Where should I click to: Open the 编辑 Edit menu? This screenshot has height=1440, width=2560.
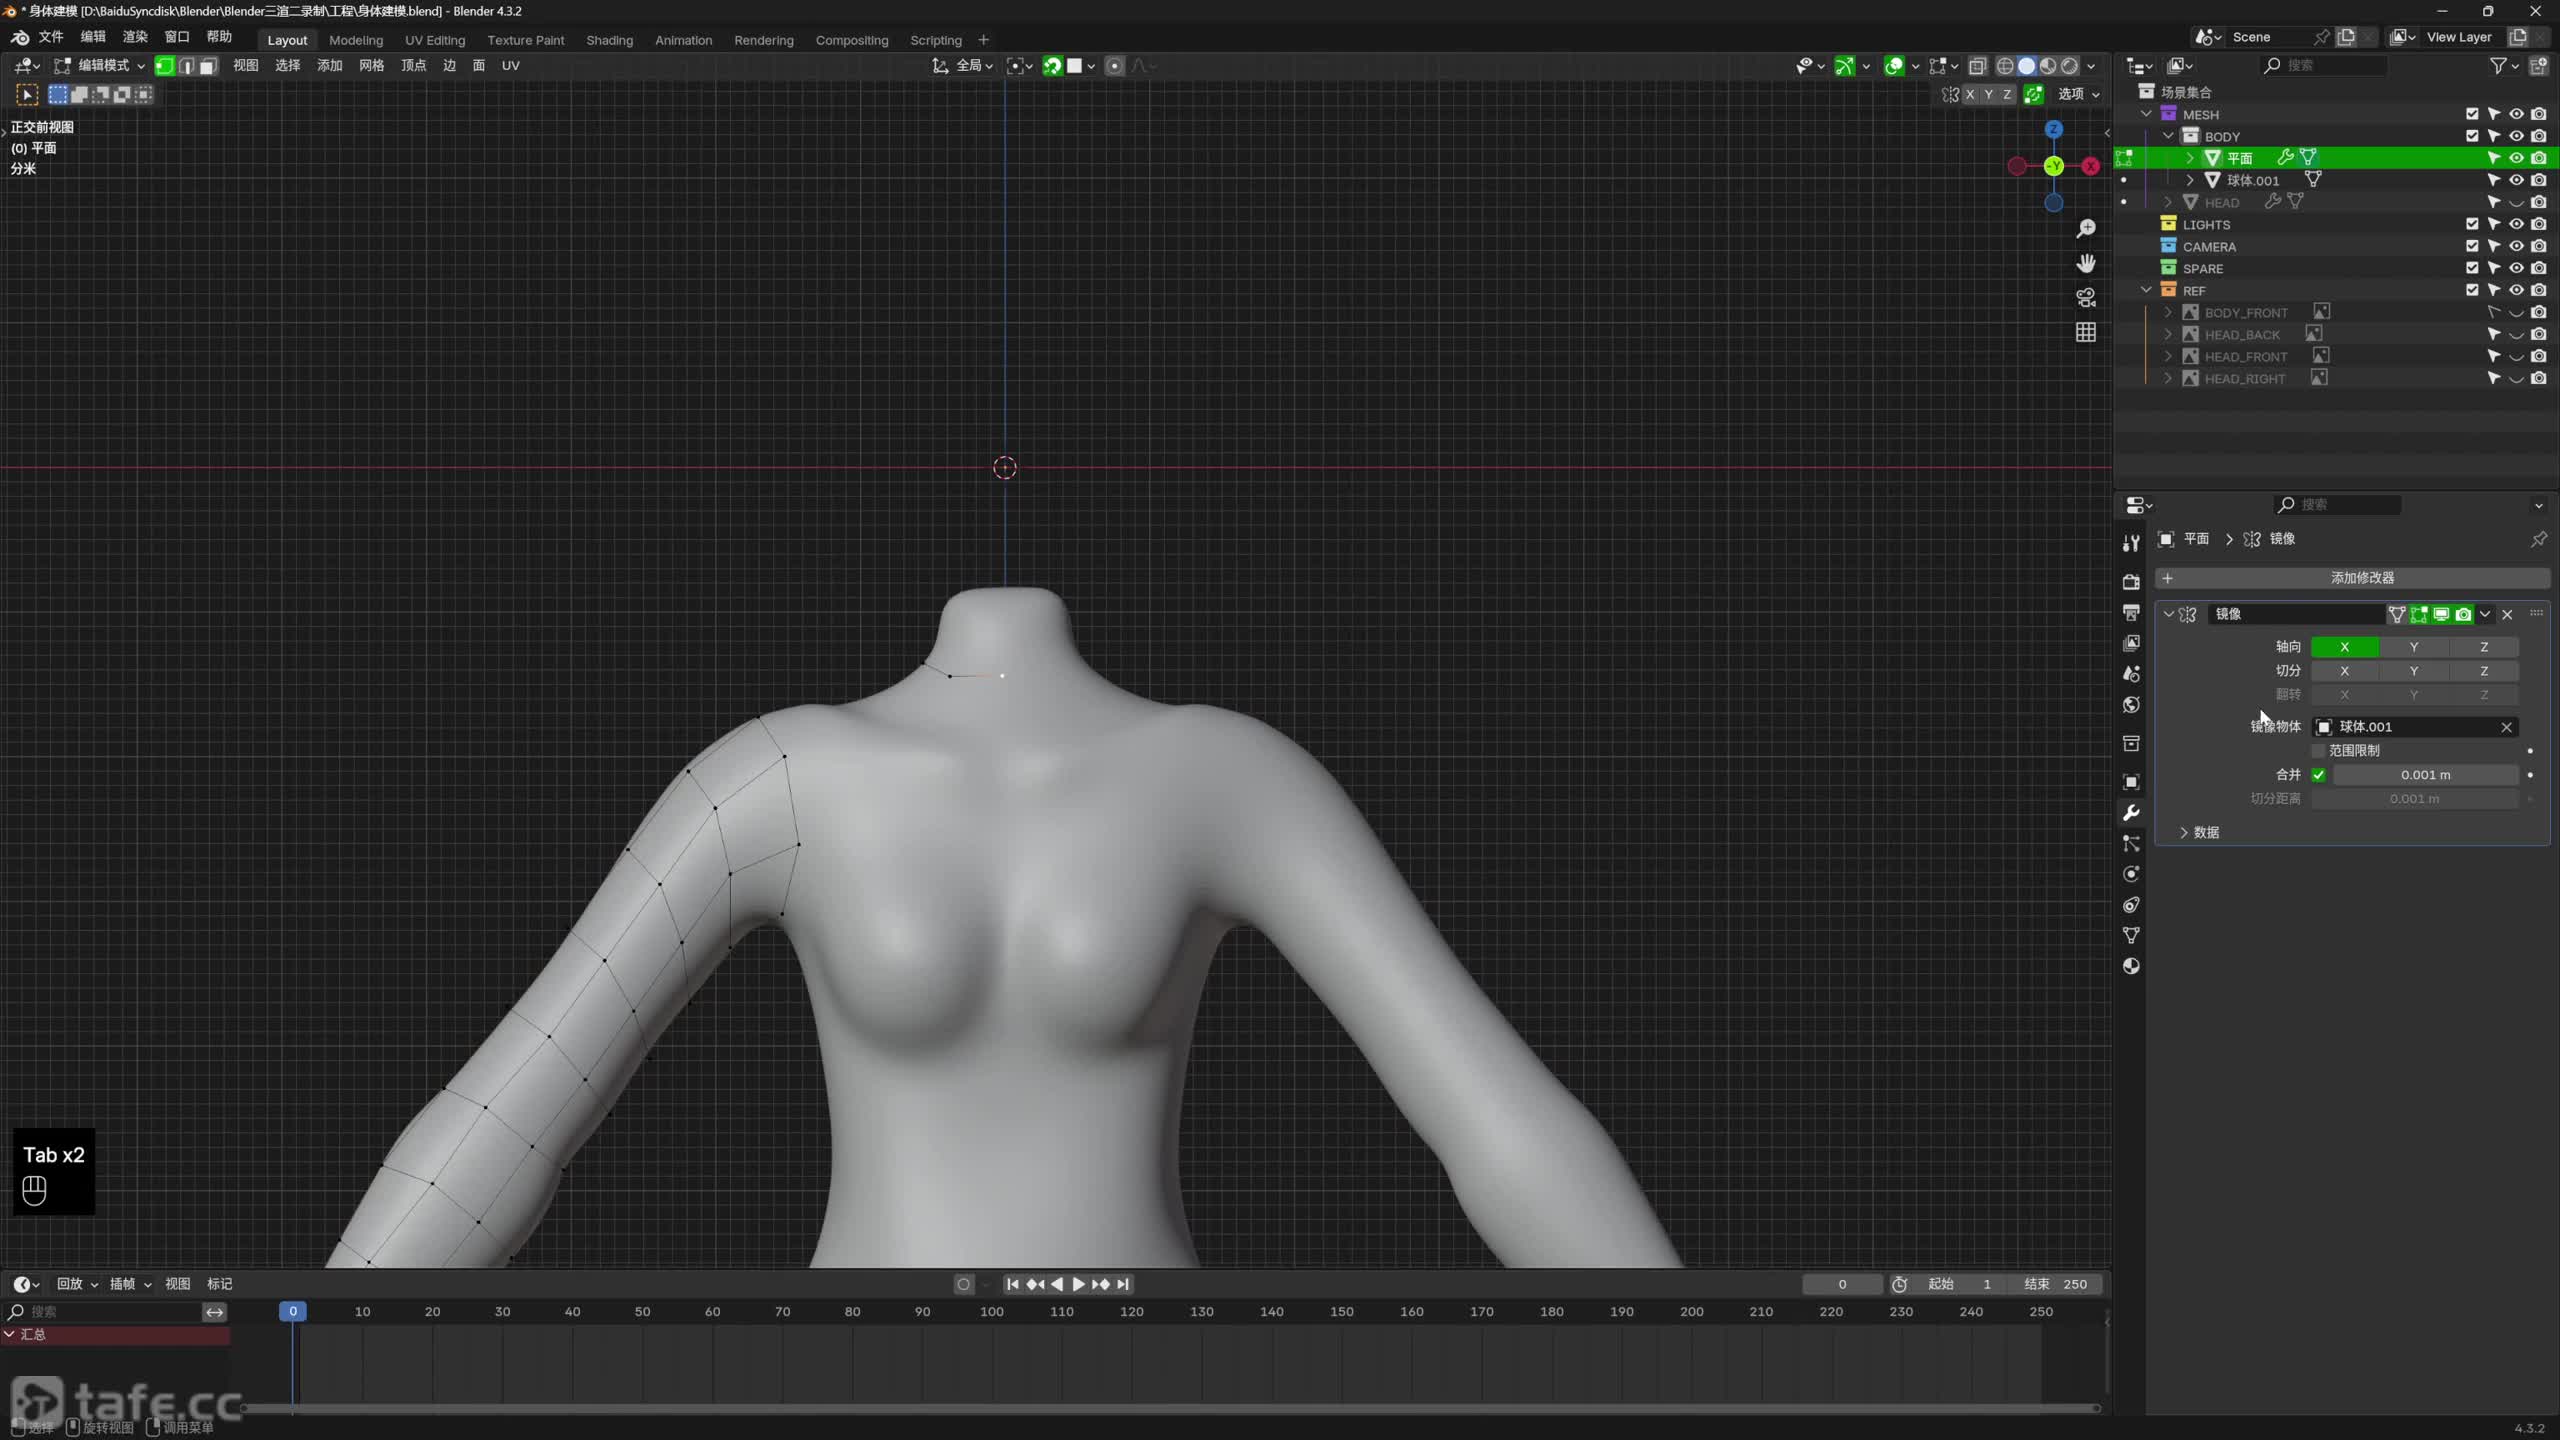93,37
